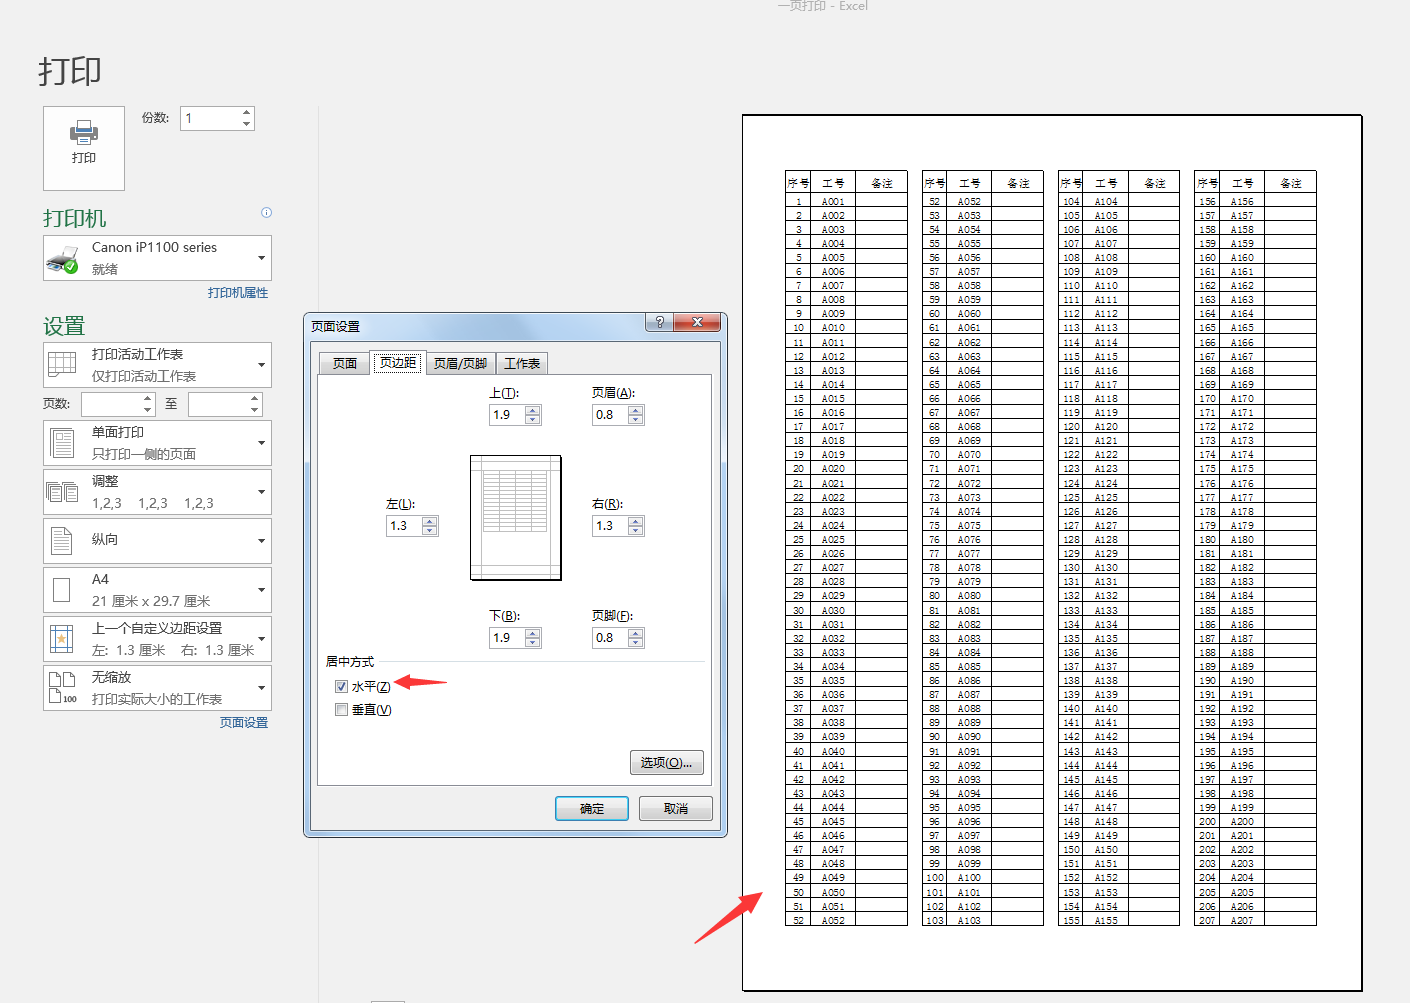The image size is (1410, 1003).
Task: Click the 至 end page input field
Action: [219, 404]
